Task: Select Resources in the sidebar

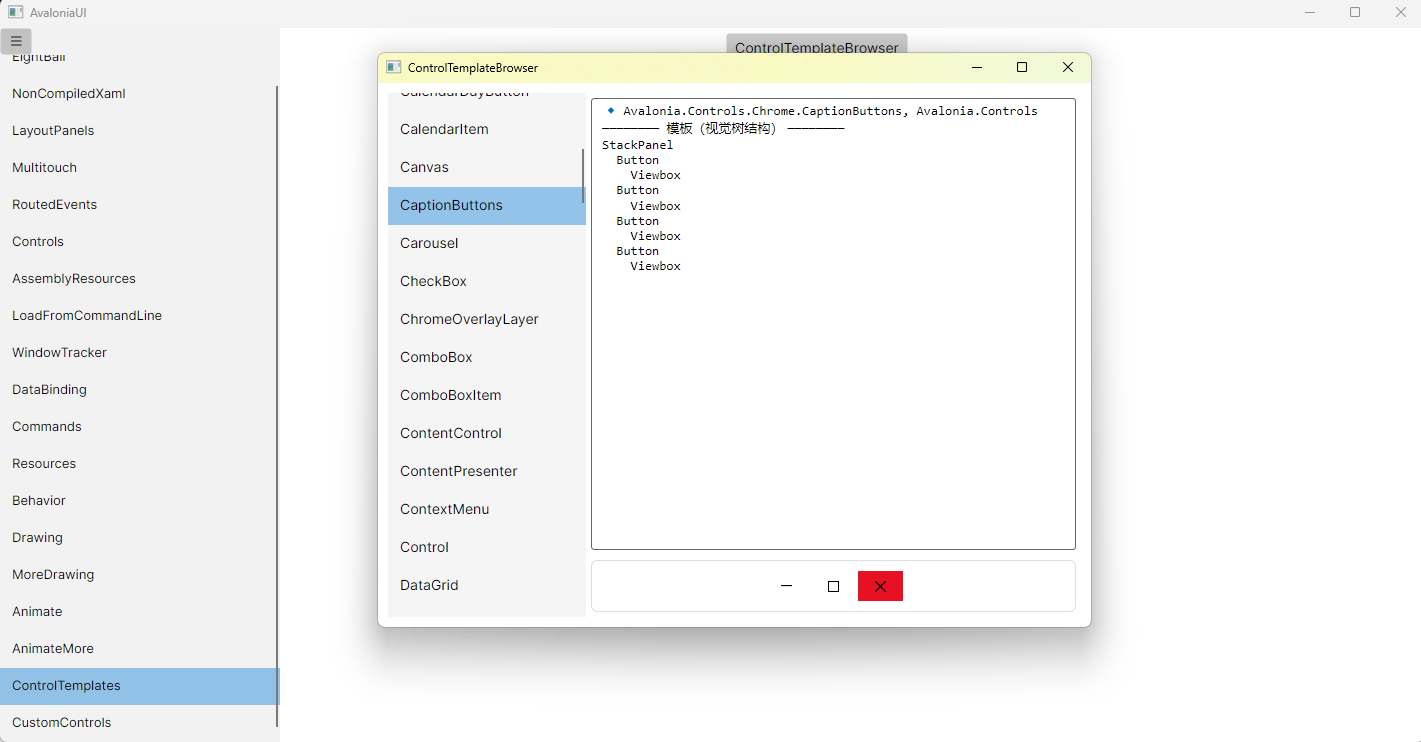Action: pos(138,464)
